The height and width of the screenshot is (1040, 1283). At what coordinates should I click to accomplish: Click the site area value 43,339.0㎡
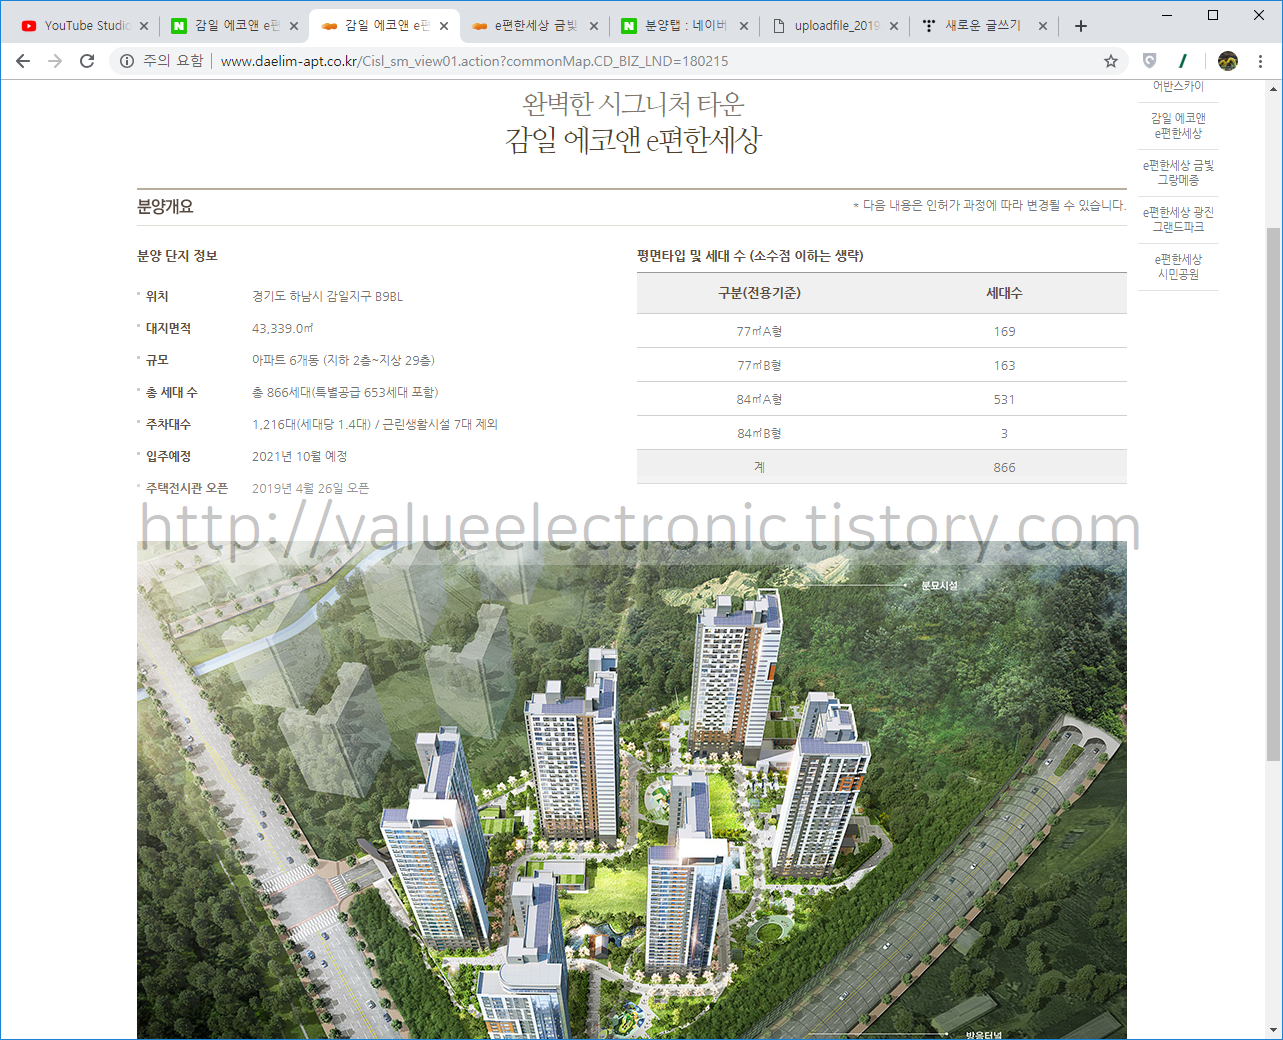point(283,328)
